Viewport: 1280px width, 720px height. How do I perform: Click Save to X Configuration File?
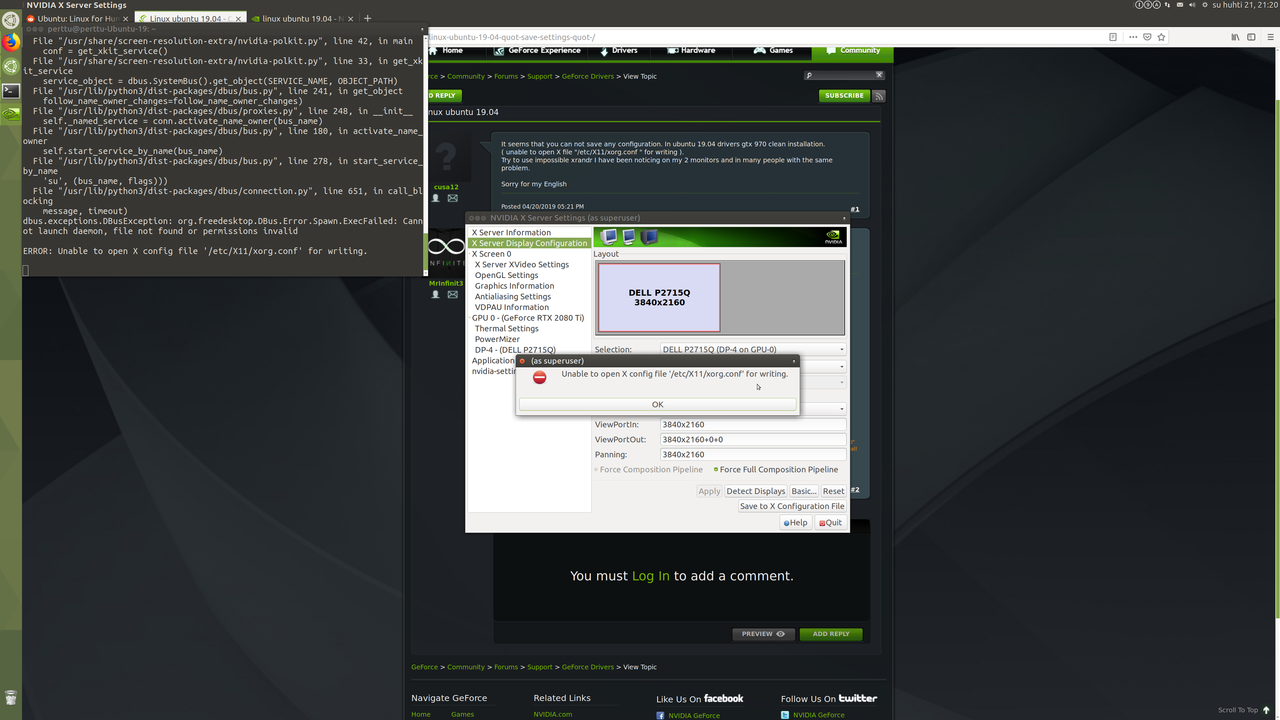pos(792,506)
